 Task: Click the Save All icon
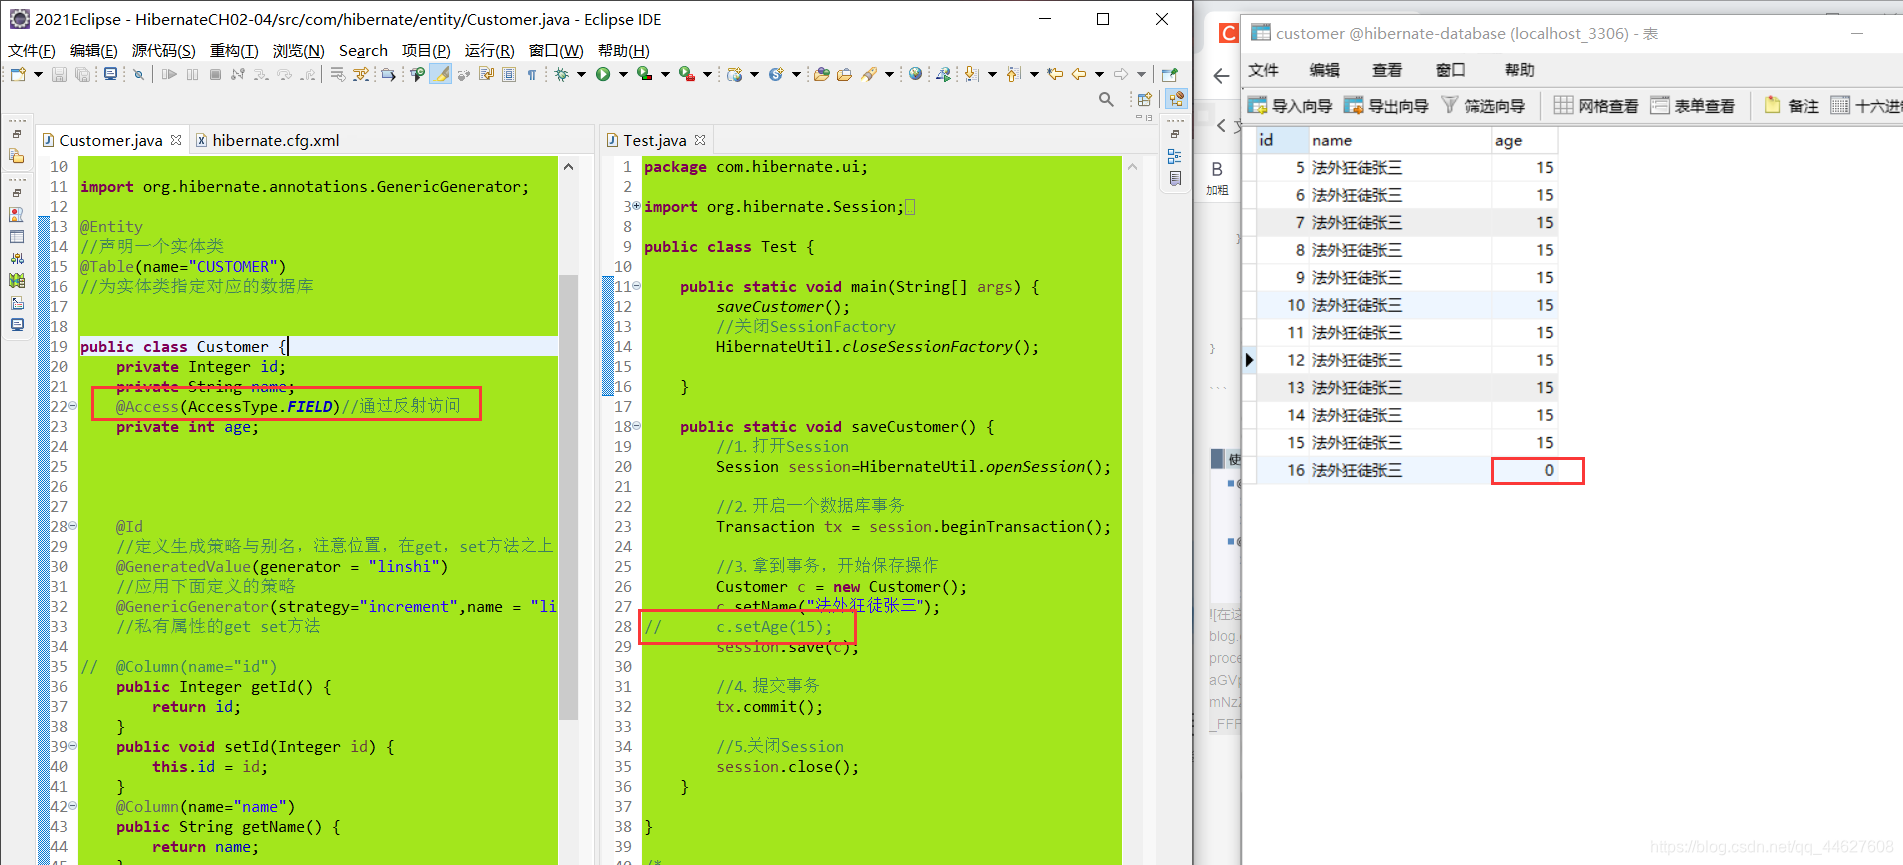[82, 74]
